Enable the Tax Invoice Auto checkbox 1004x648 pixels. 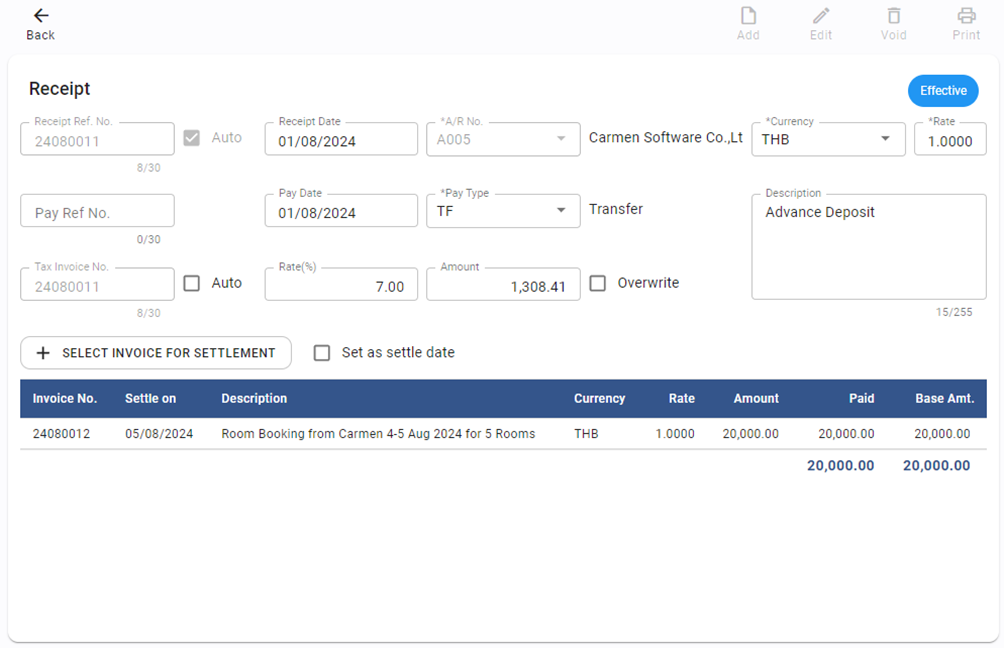point(193,283)
